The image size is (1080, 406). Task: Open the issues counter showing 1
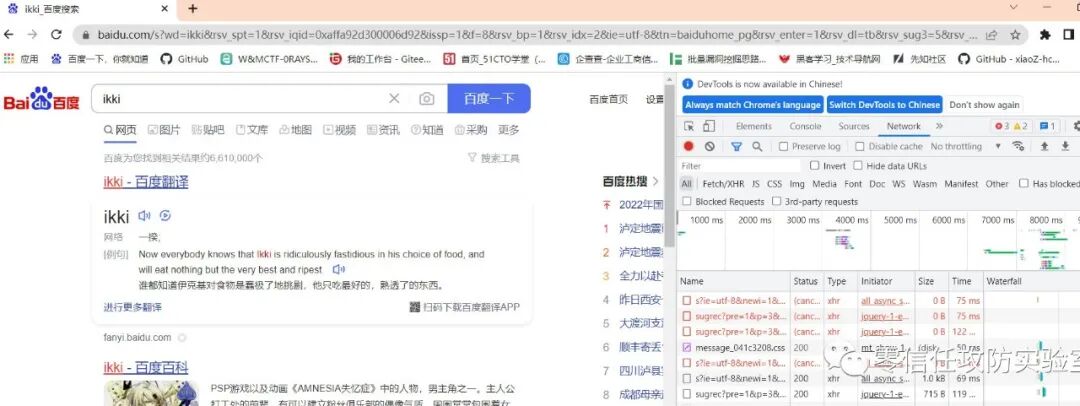pos(1047,126)
